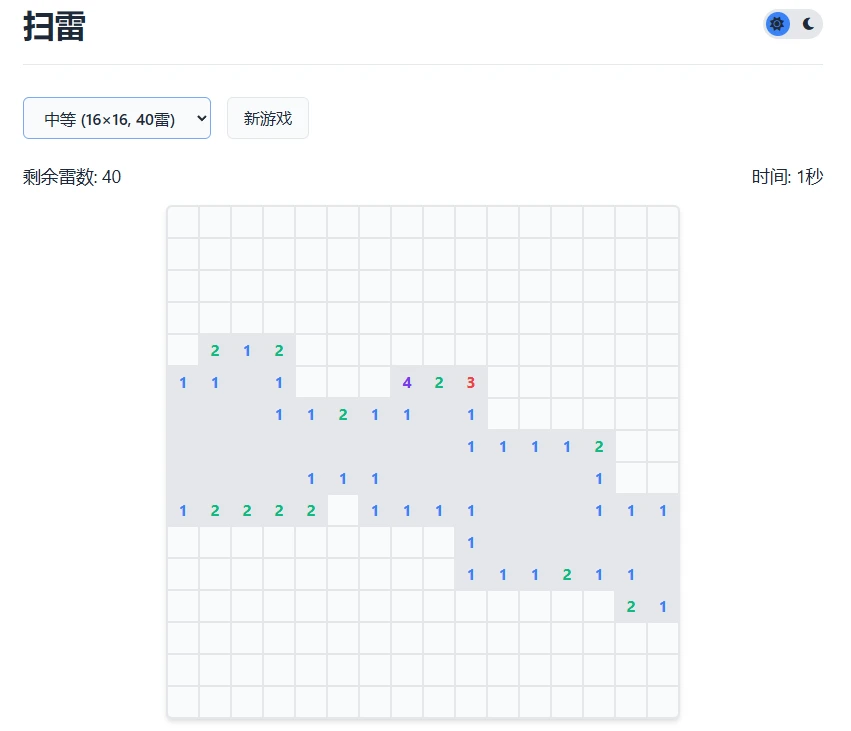851x731 pixels.
Task: Click the purple 4 cell
Action: [x=407, y=382]
